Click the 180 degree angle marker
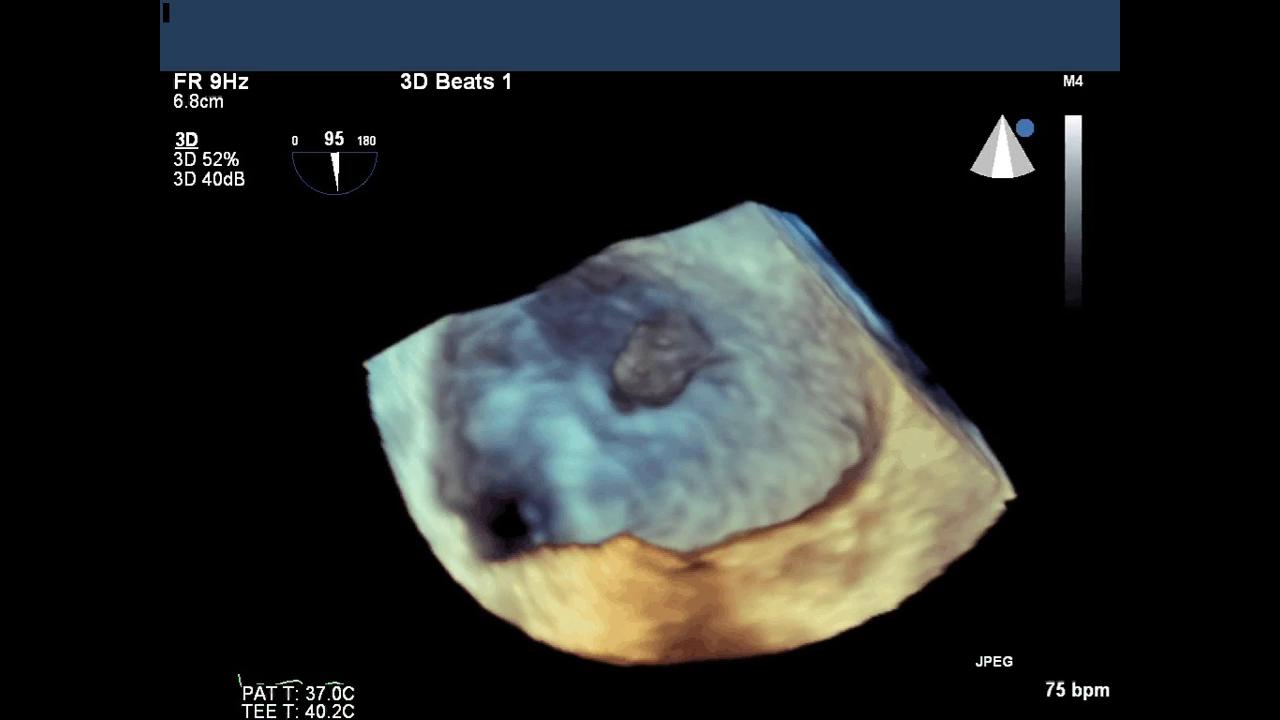 (x=366, y=141)
